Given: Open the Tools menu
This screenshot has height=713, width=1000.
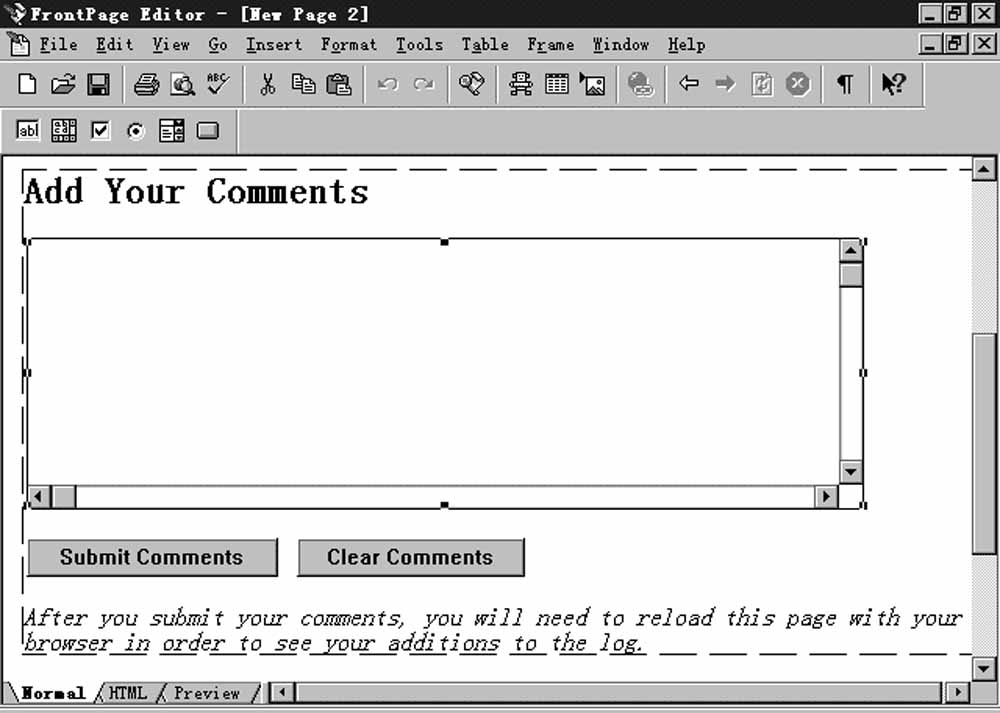Looking at the screenshot, I should tap(419, 45).
